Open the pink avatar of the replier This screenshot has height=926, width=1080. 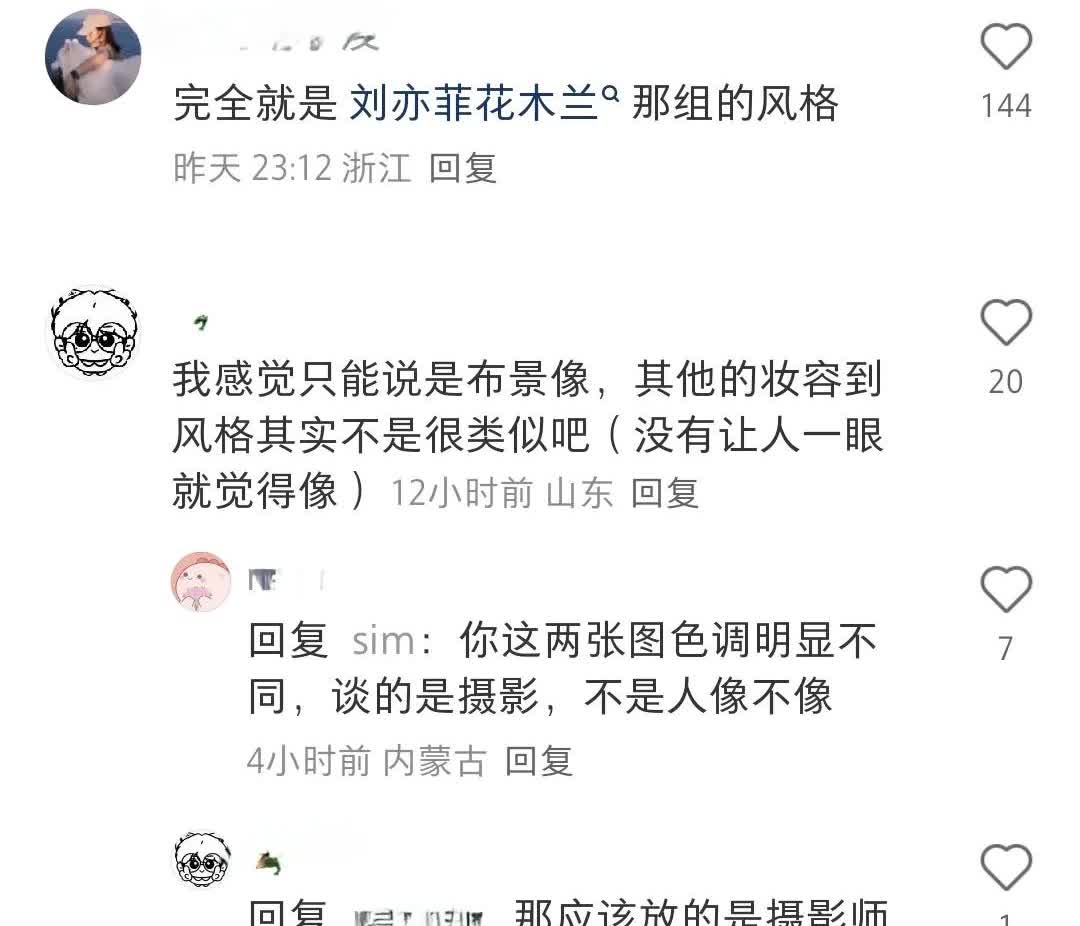coord(200,582)
